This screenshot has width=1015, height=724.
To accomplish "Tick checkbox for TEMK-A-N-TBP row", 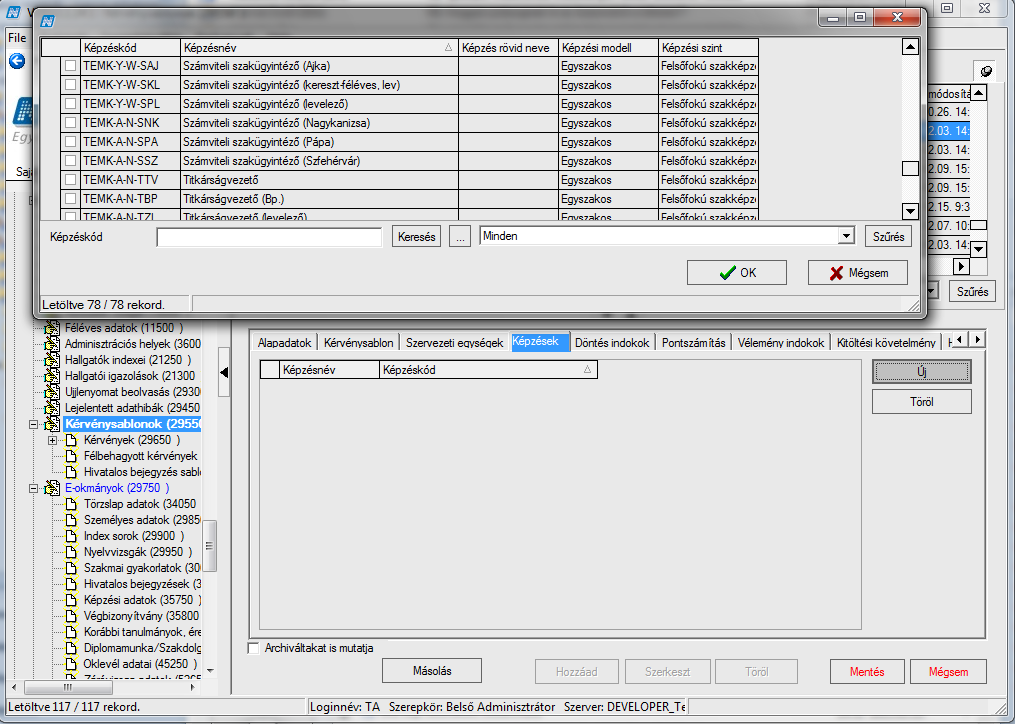I will tap(71, 199).
